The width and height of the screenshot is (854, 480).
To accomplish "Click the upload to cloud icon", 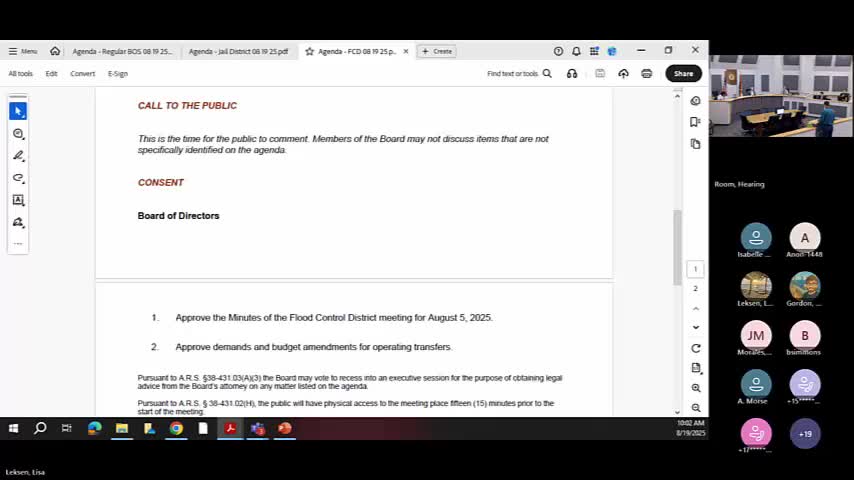I will point(624,74).
